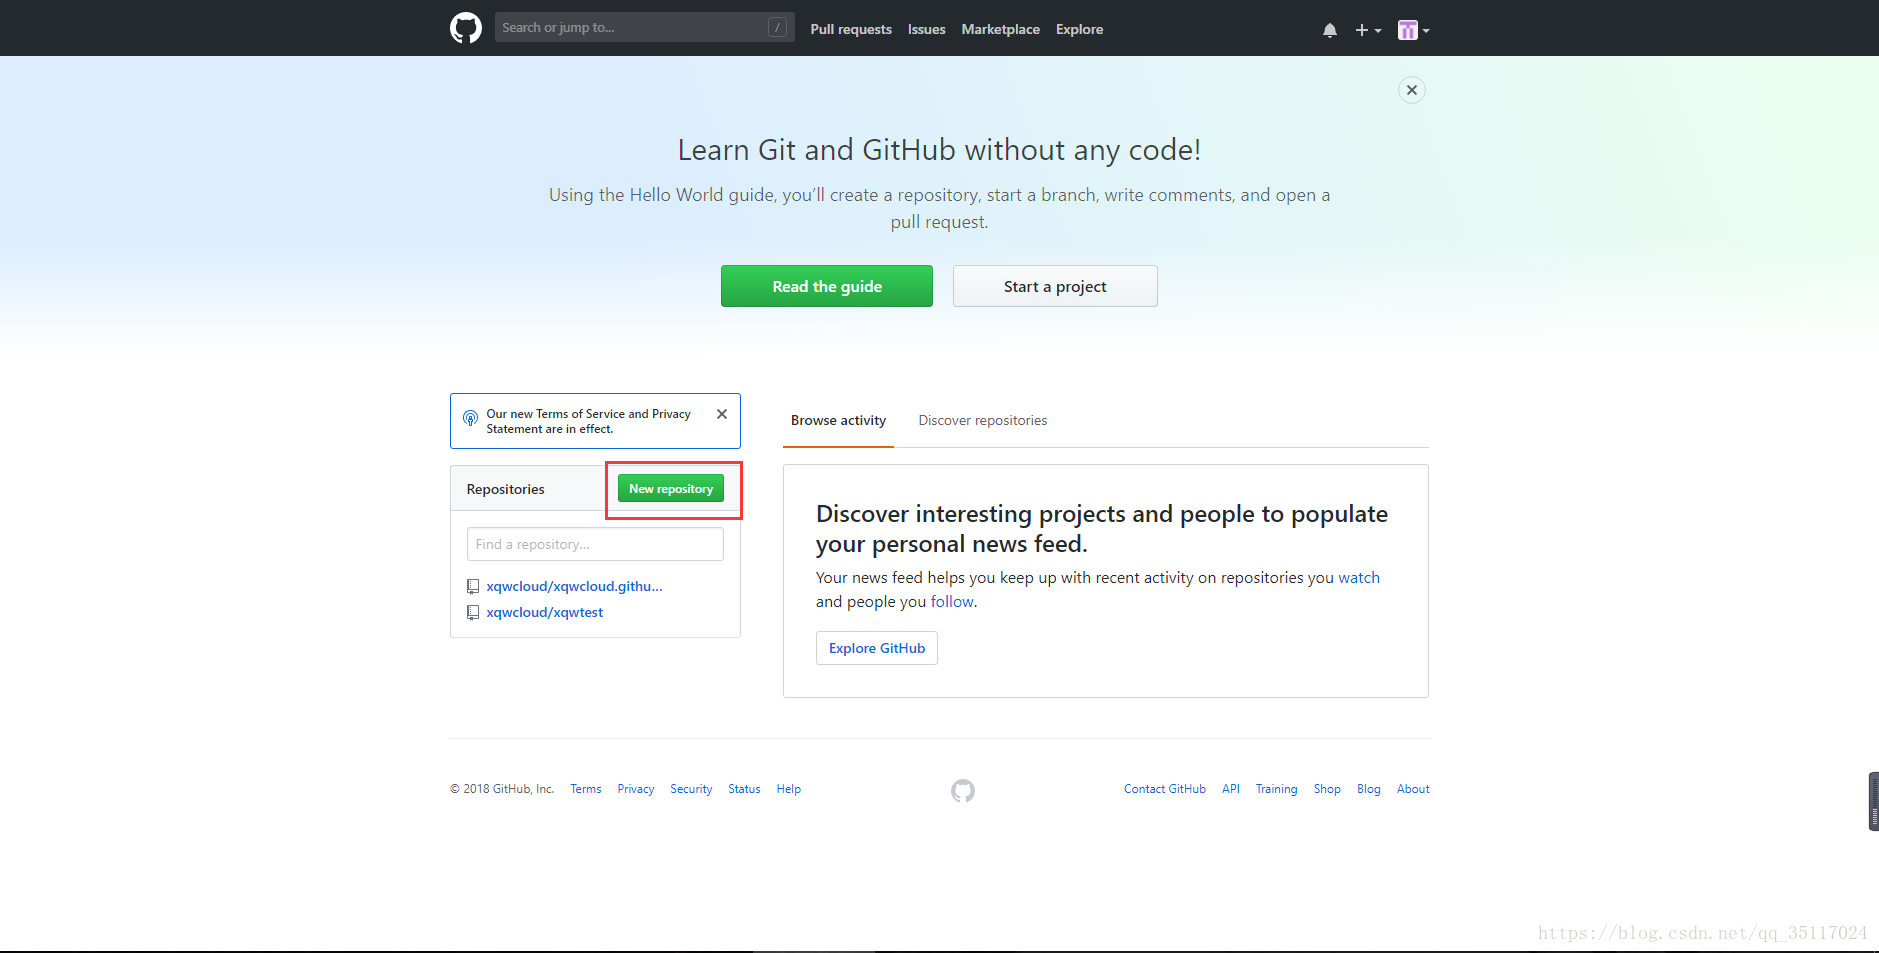The width and height of the screenshot is (1879, 953).
Task: Create a New repository
Action: 671,488
